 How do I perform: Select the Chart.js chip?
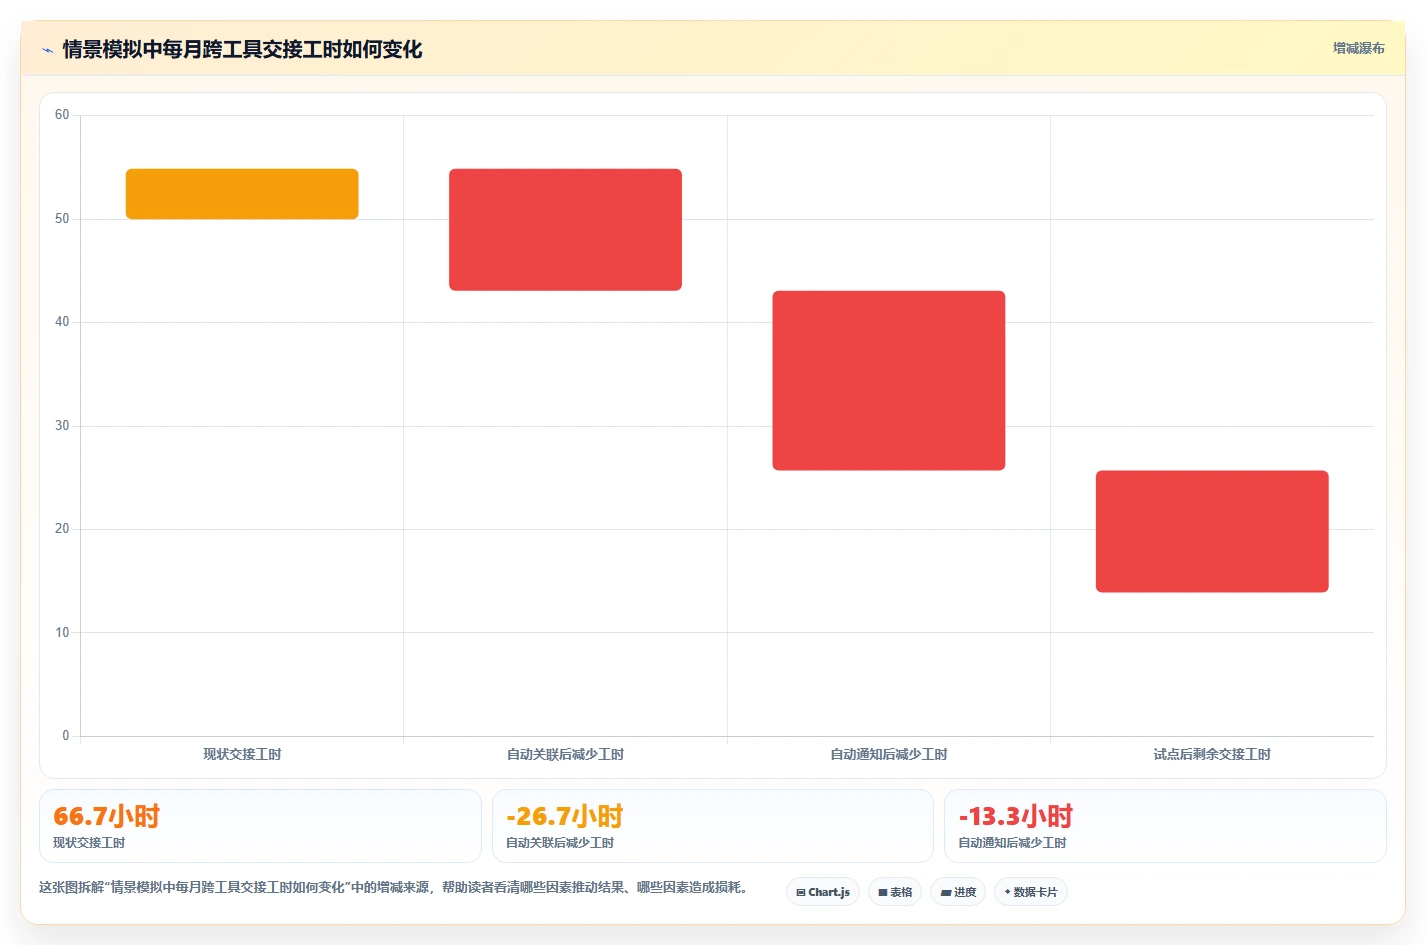[823, 892]
